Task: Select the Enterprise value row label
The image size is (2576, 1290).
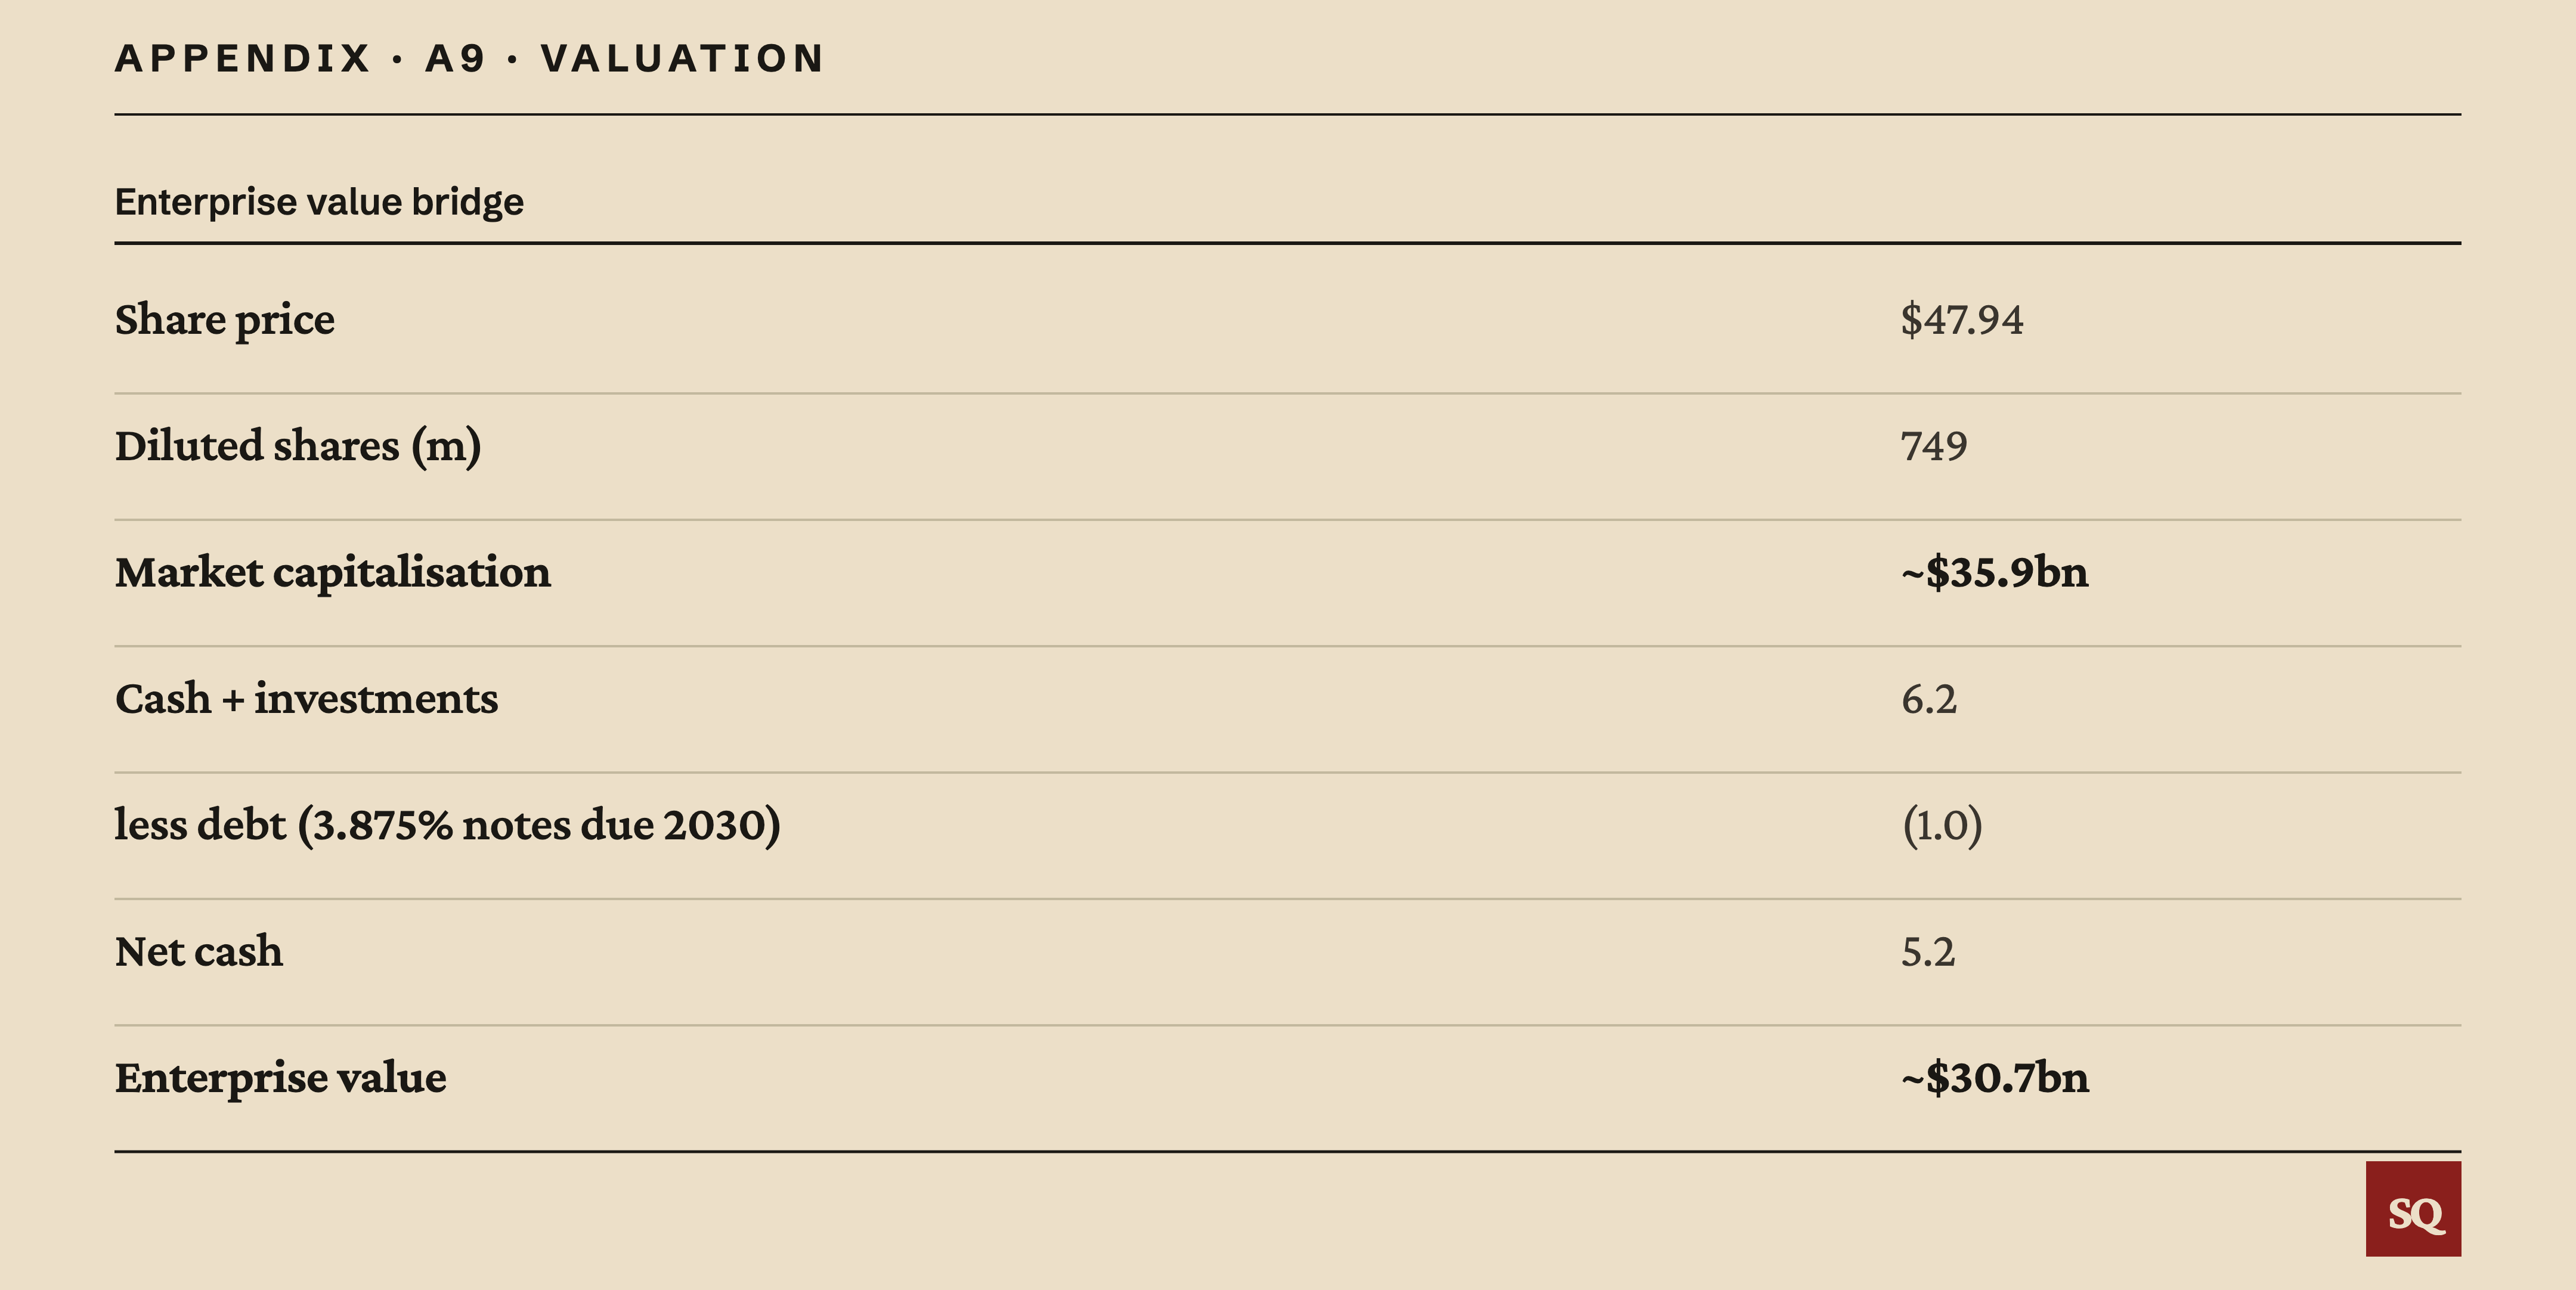Action: (281, 1078)
